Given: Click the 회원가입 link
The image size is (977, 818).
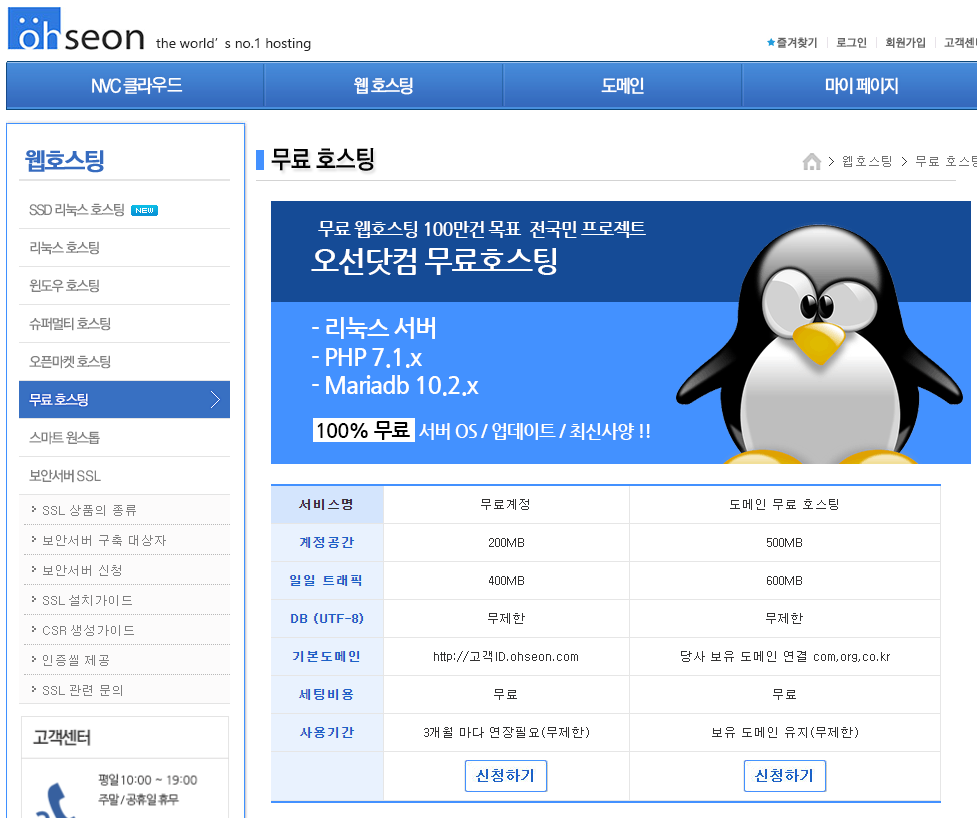Looking at the screenshot, I should point(905,42).
